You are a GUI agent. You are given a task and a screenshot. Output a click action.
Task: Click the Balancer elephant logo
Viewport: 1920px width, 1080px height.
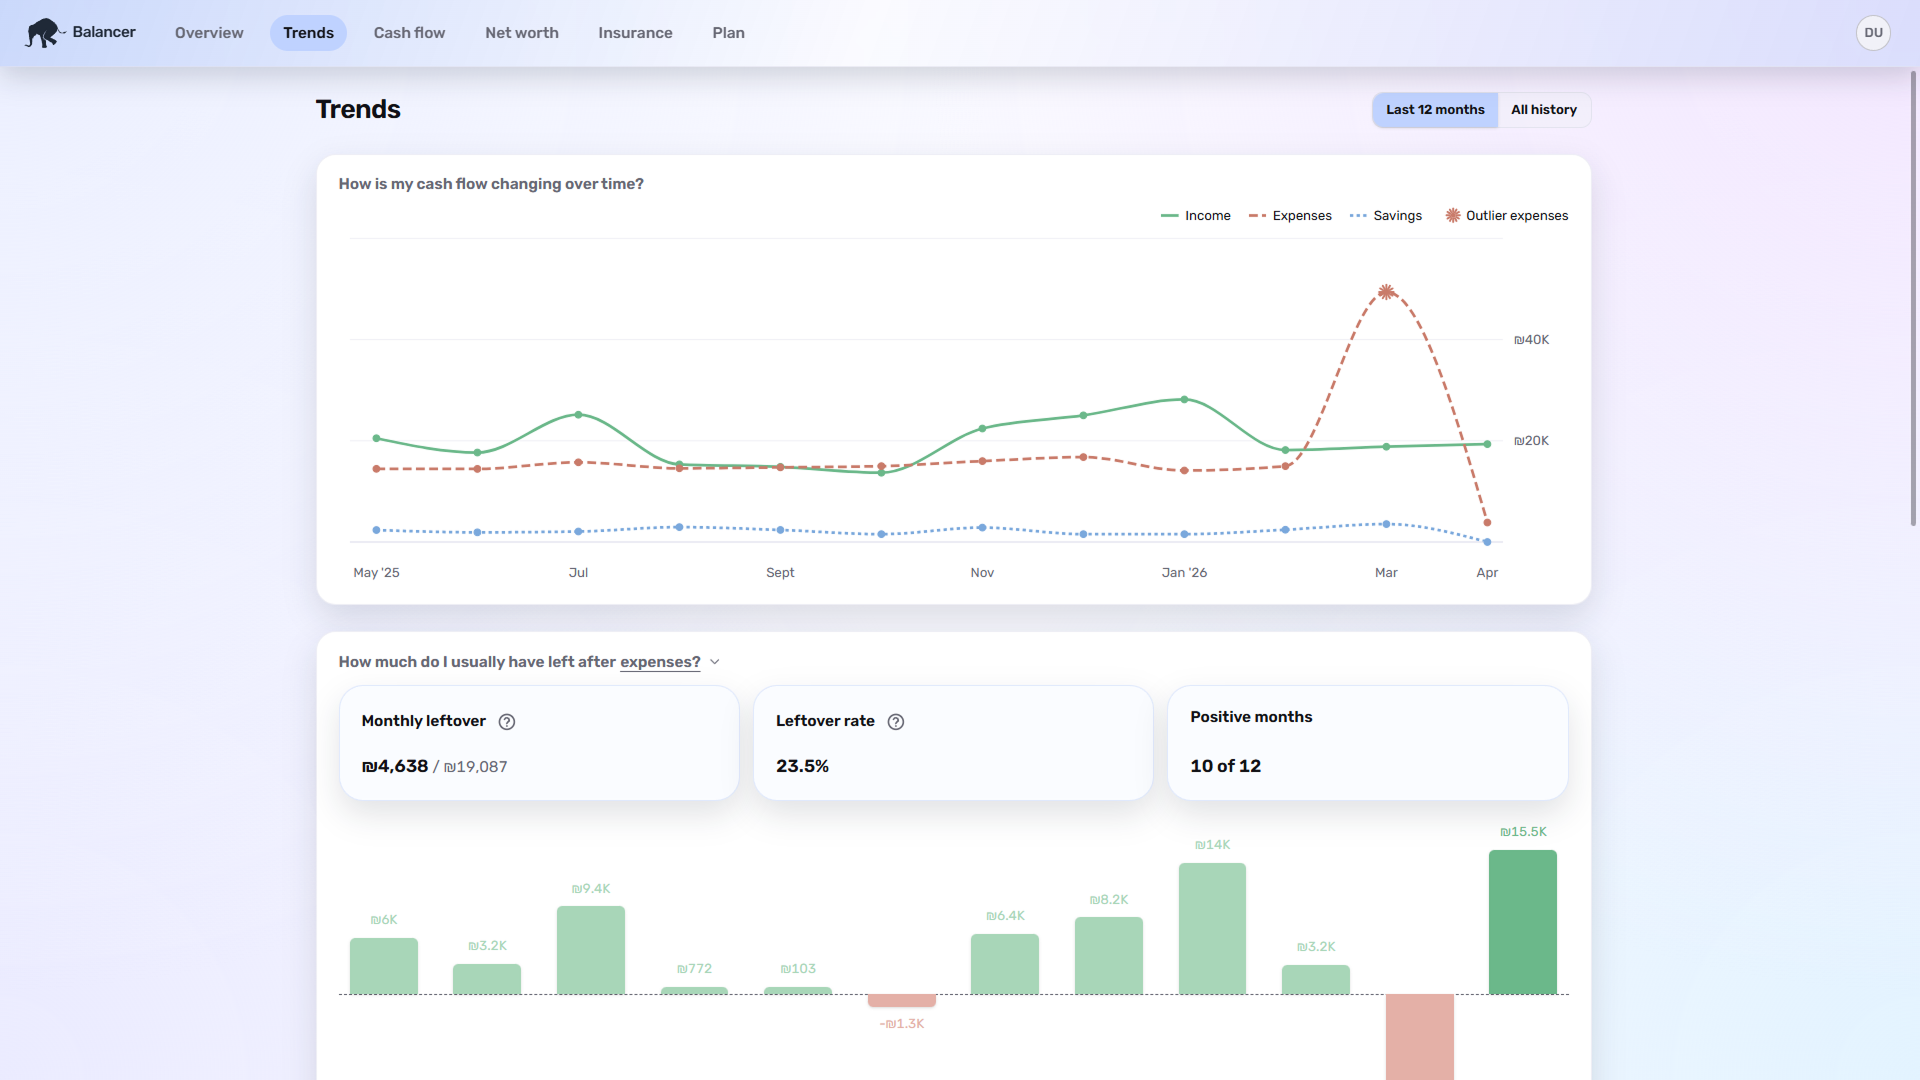[45, 33]
